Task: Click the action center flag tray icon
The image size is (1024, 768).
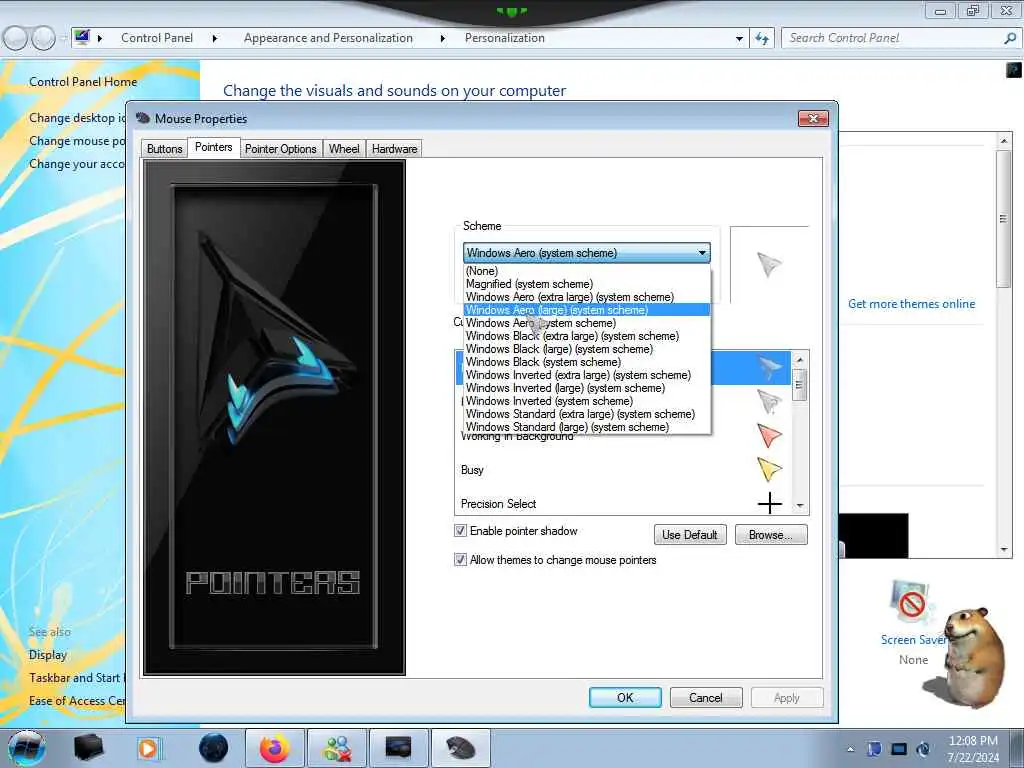Action: tap(874, 749)
